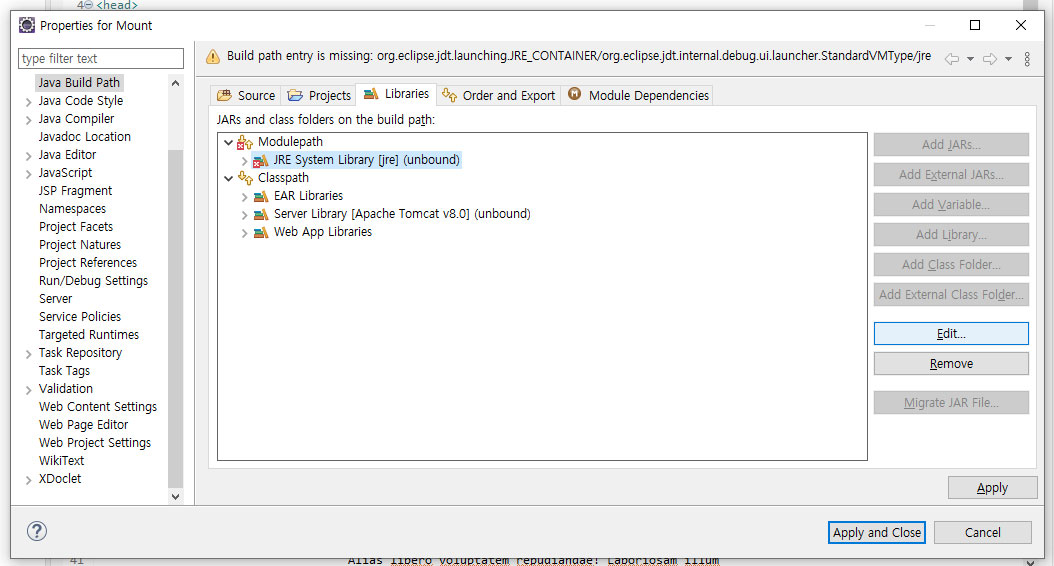Screen dimensions: 1054x566
Task: Open Web Content Settings page
Action: coord(98,407)
